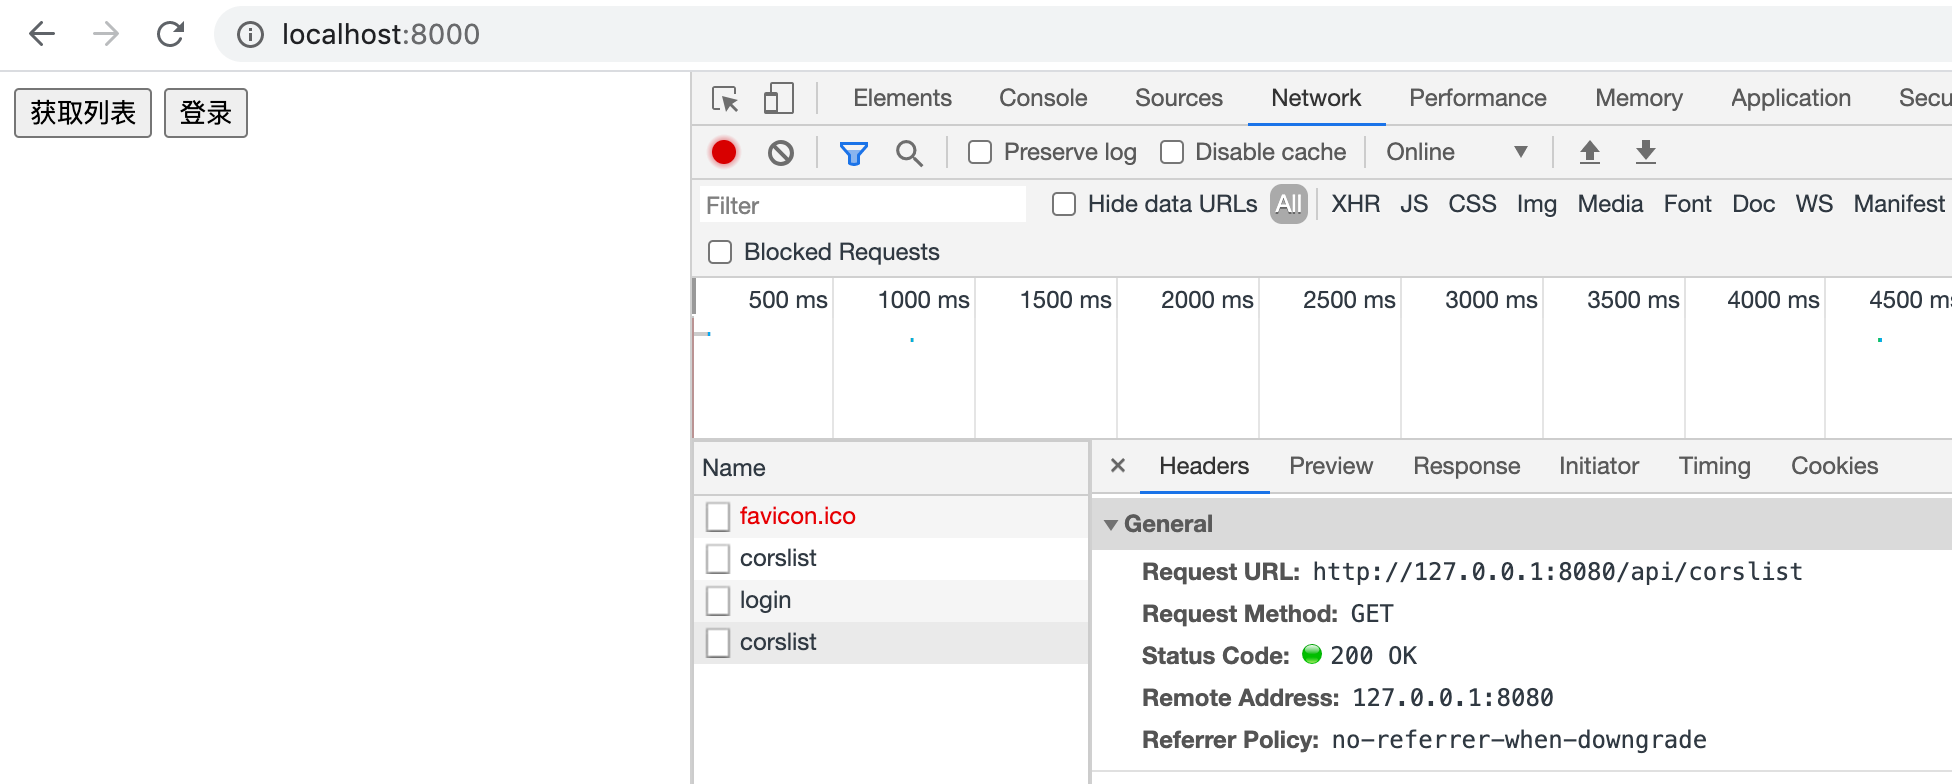The width and height of the screenshot is (1952, 784).
Task: Go to the Application tab
Action: (x=1791, y=98)
